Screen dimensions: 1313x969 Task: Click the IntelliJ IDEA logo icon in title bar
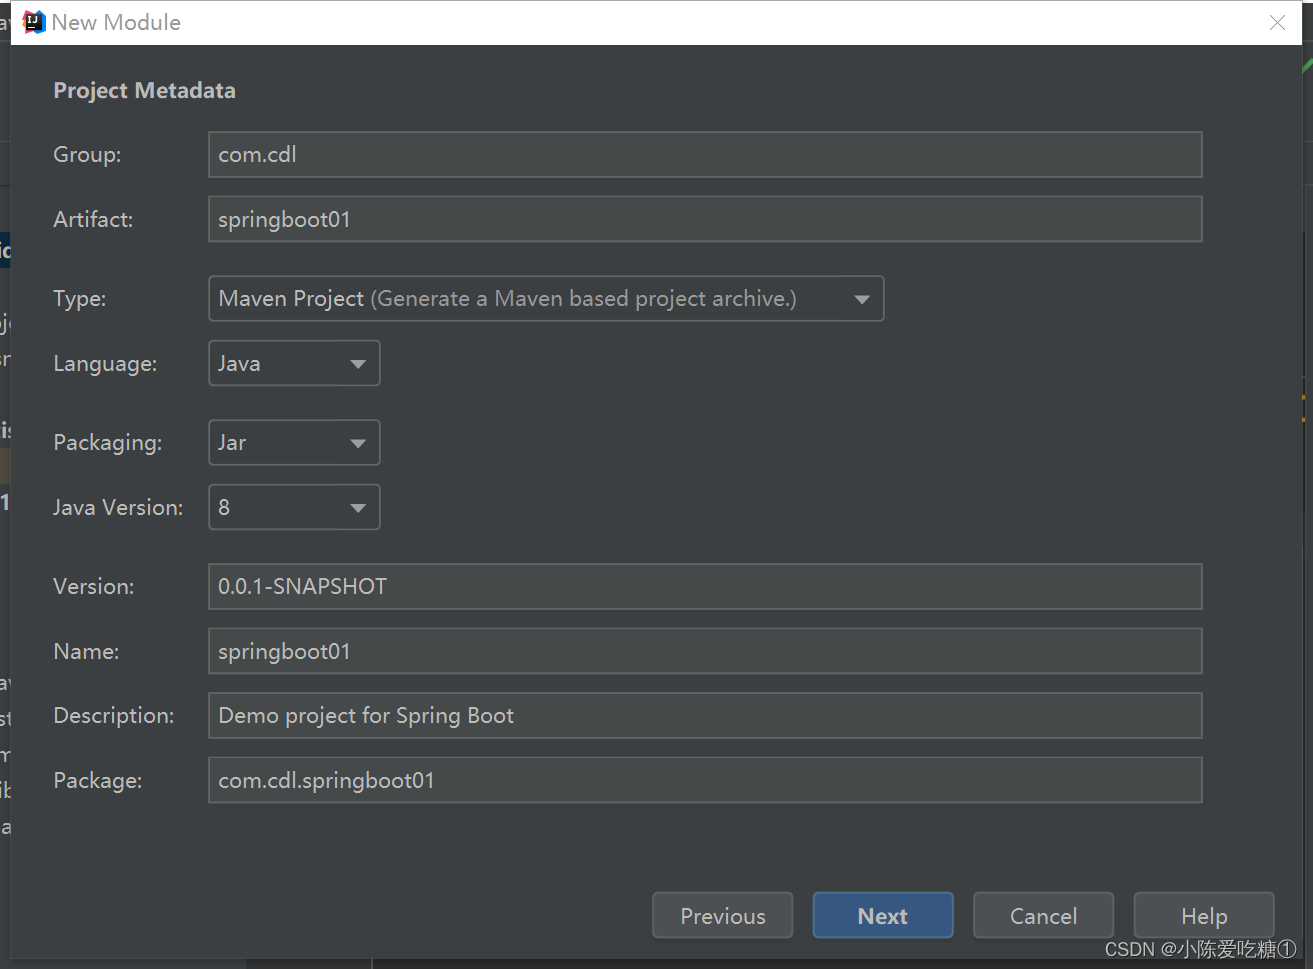[34, 22]
